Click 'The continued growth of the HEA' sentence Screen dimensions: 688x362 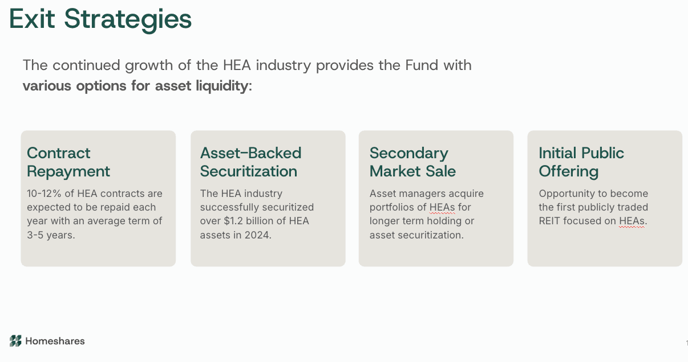[247, 65]
